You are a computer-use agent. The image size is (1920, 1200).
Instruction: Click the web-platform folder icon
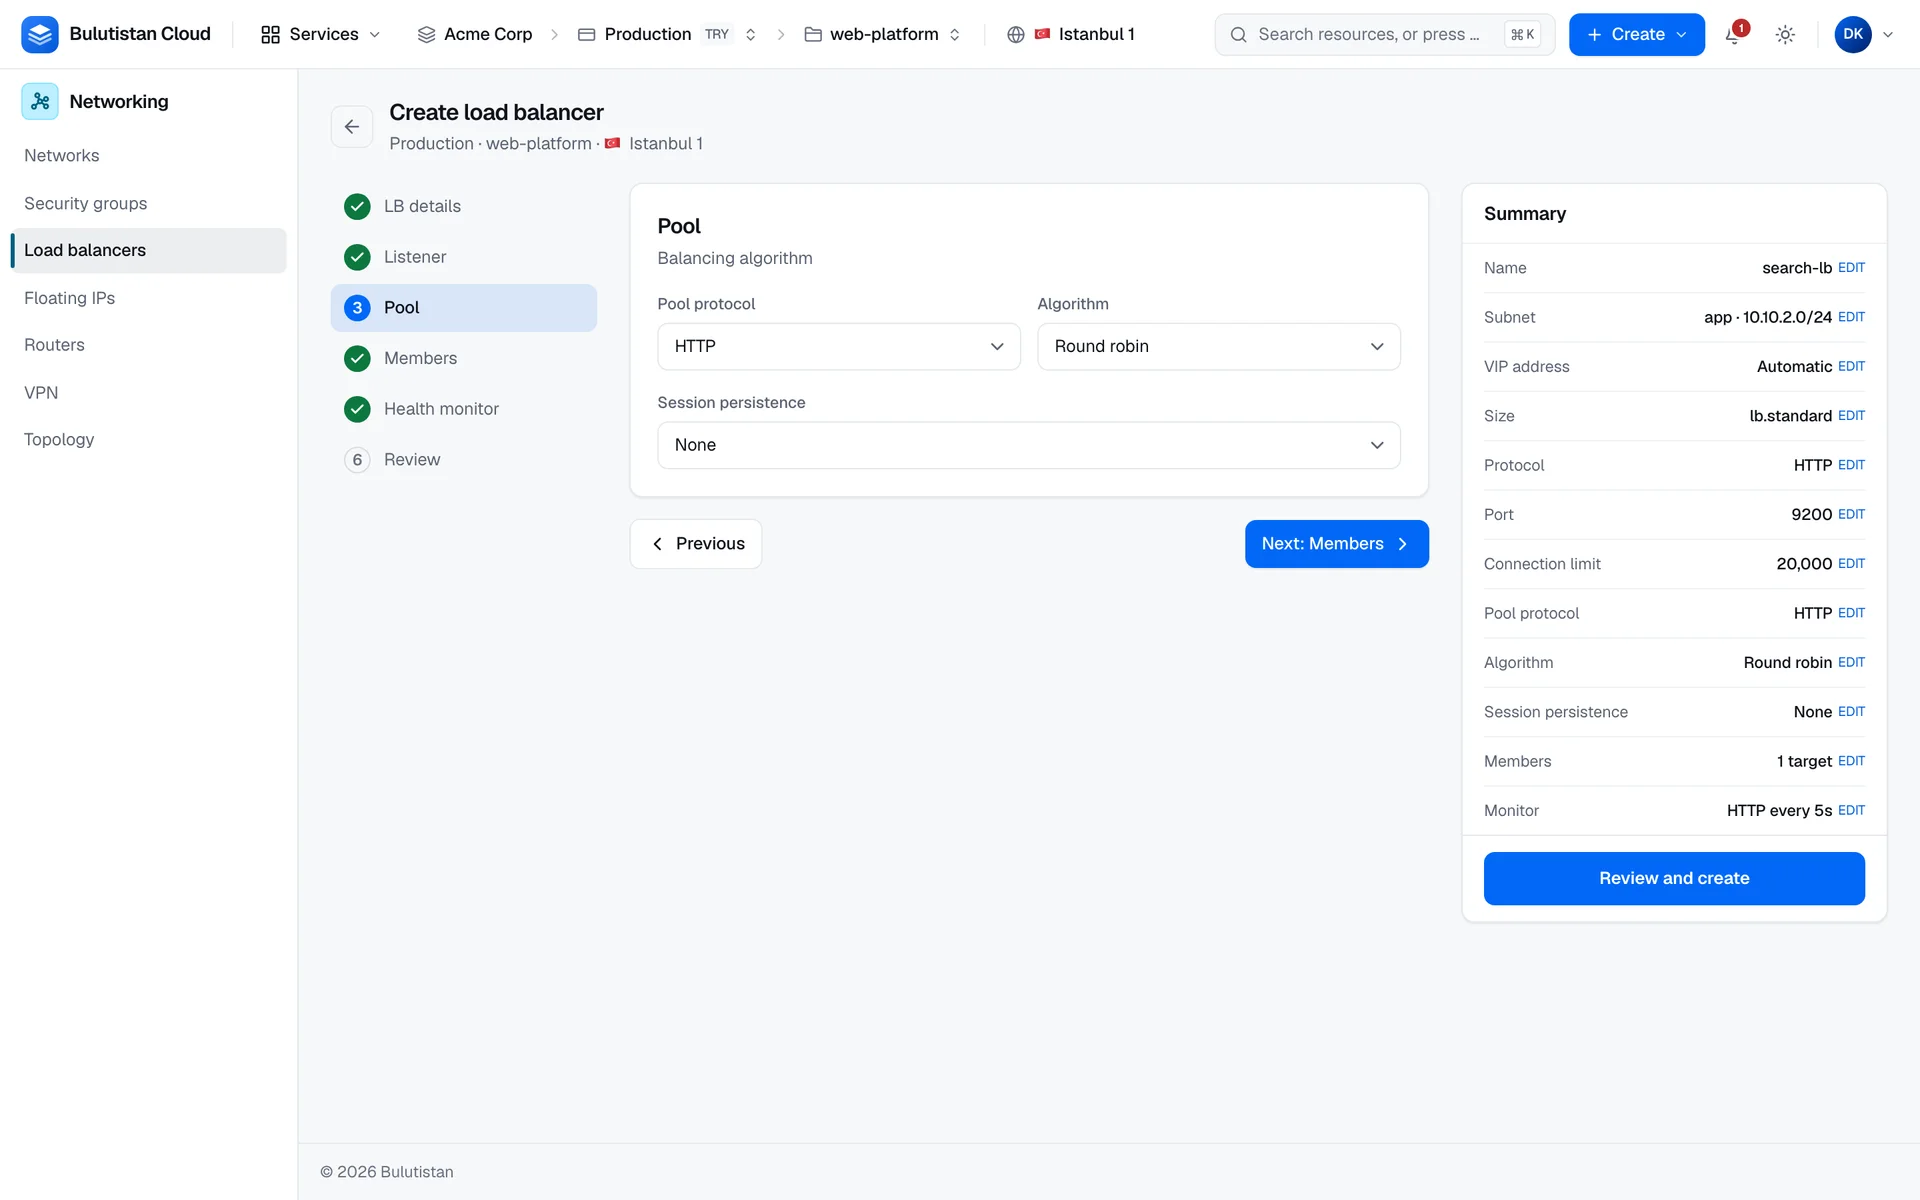click(x=813, y=35)
